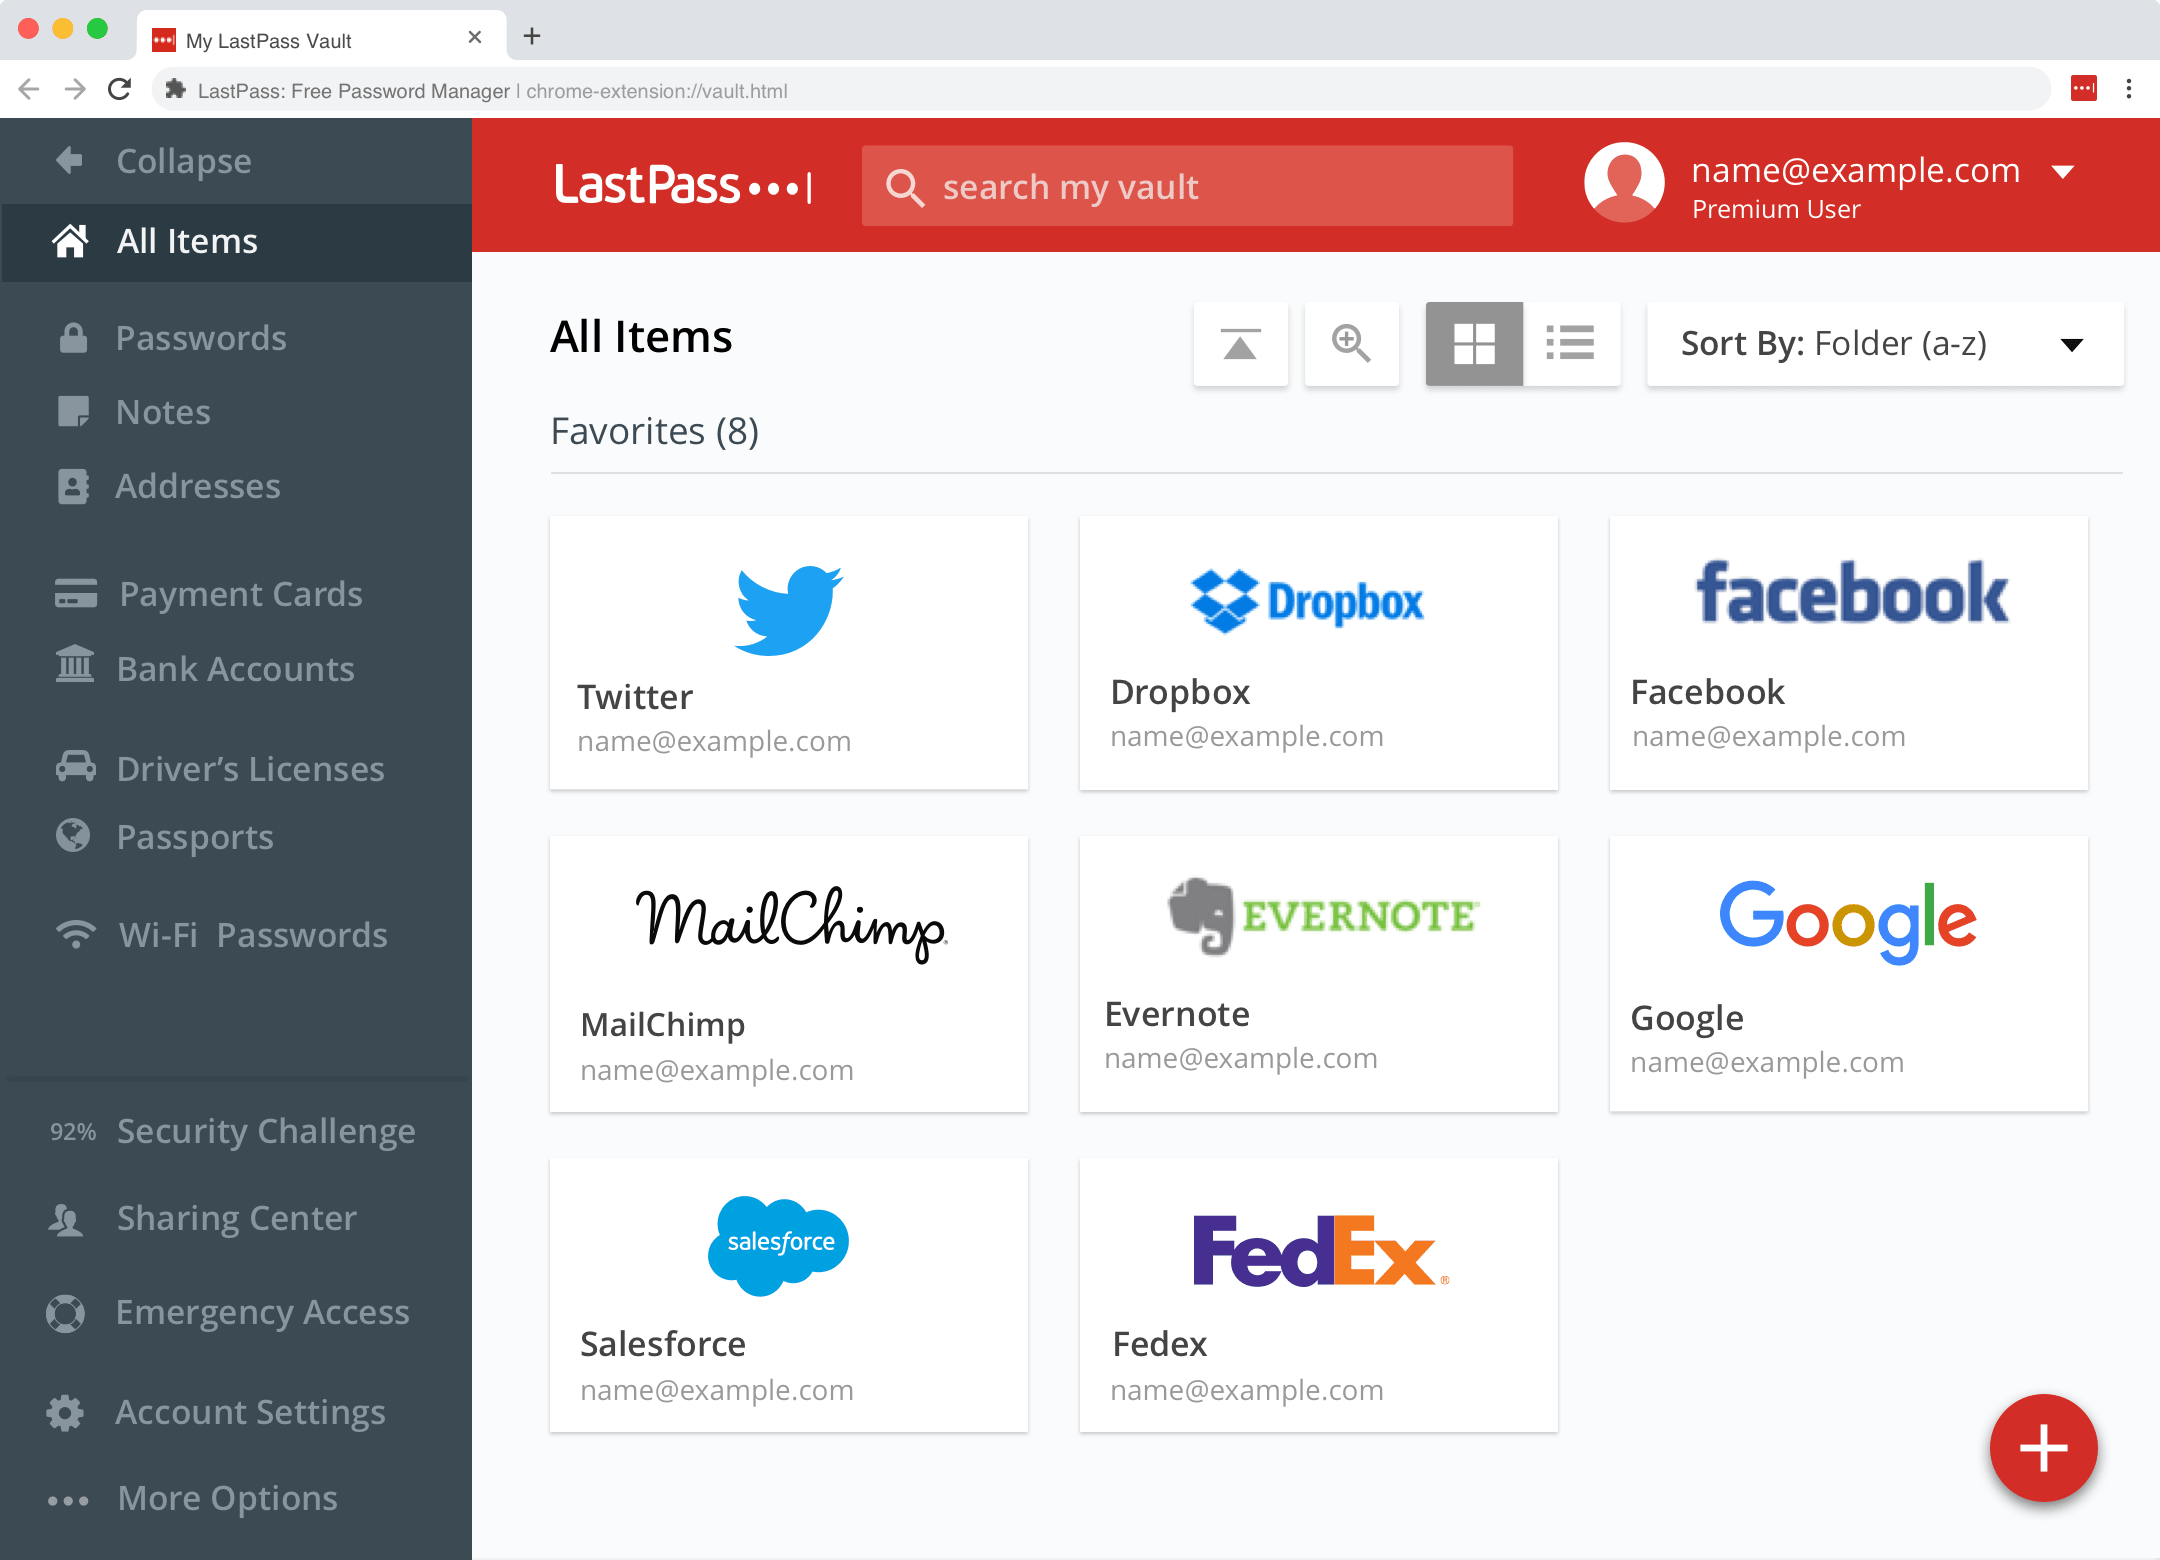Add a new vault item
Image resolution: width=2160 pixels, height=1560 pixels.
click(x=2043, y=1446)
